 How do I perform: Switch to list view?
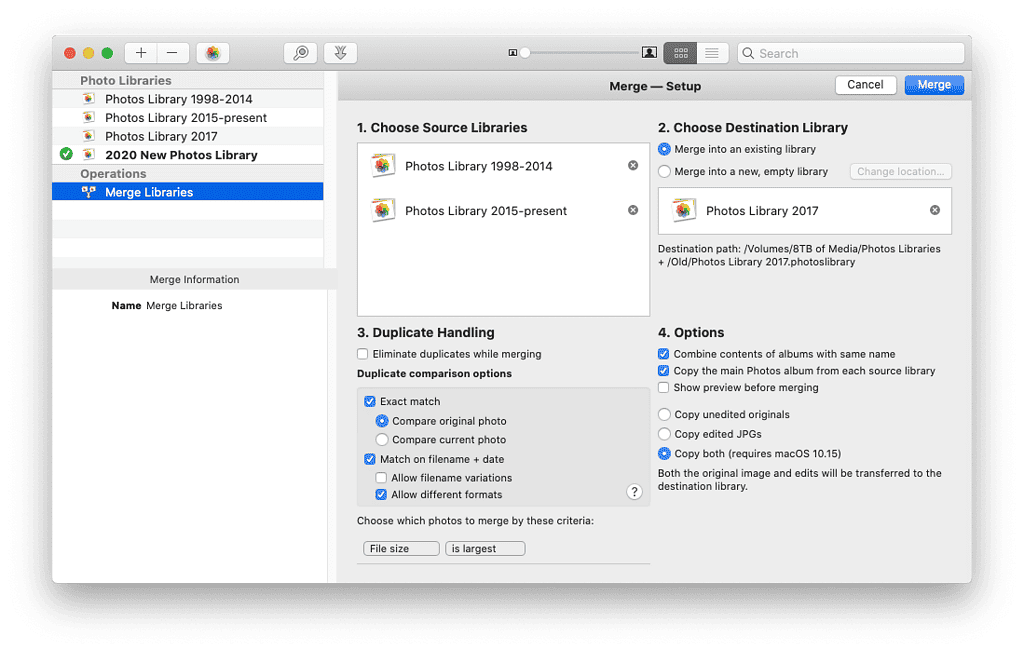tap(712, 53)
